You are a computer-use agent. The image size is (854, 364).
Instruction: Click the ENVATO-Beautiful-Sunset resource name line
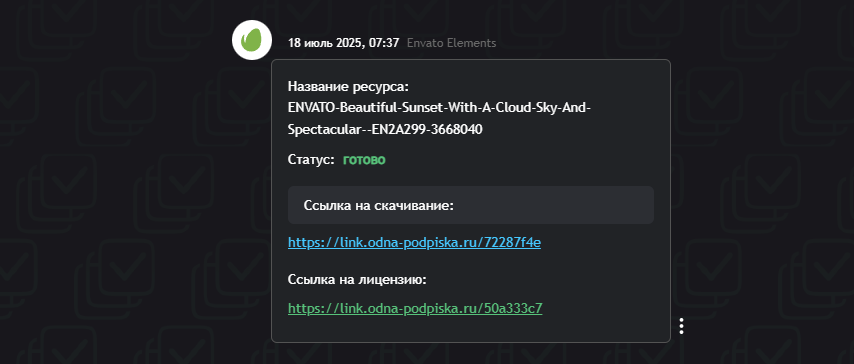(440, 108)
